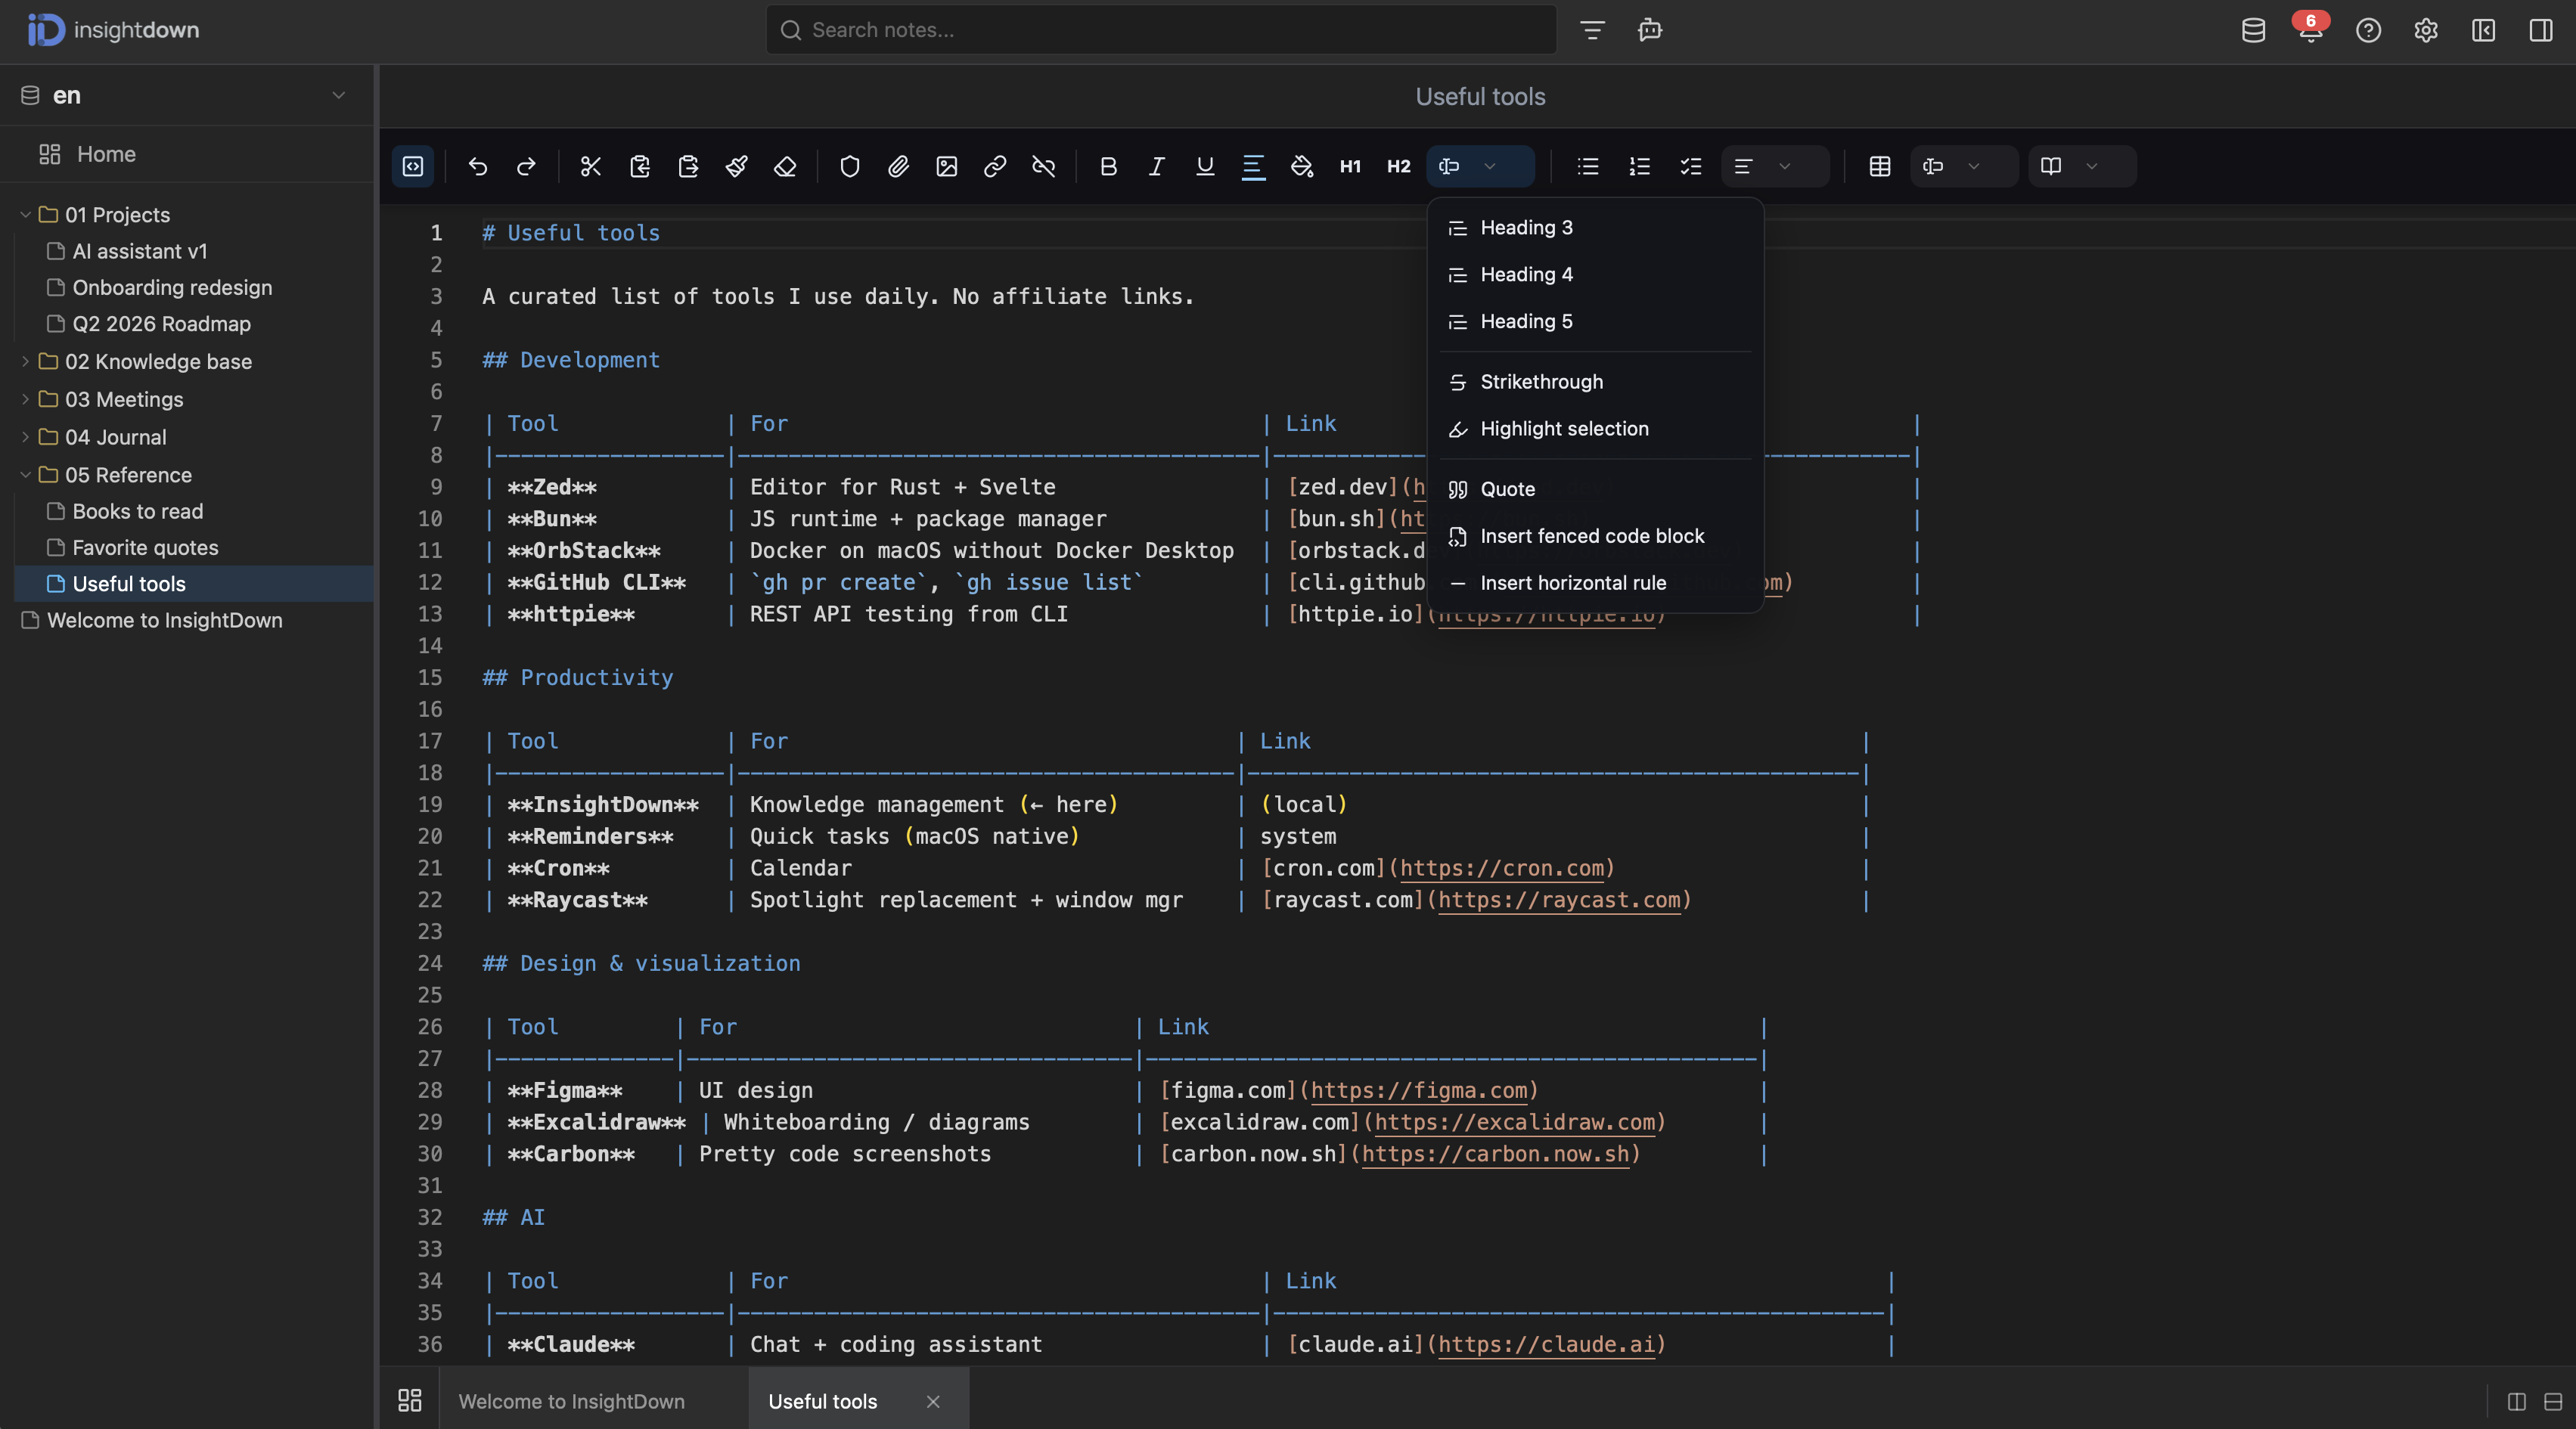
Task: Toggle the left sidebar panel
Action: pos(2483,30)
